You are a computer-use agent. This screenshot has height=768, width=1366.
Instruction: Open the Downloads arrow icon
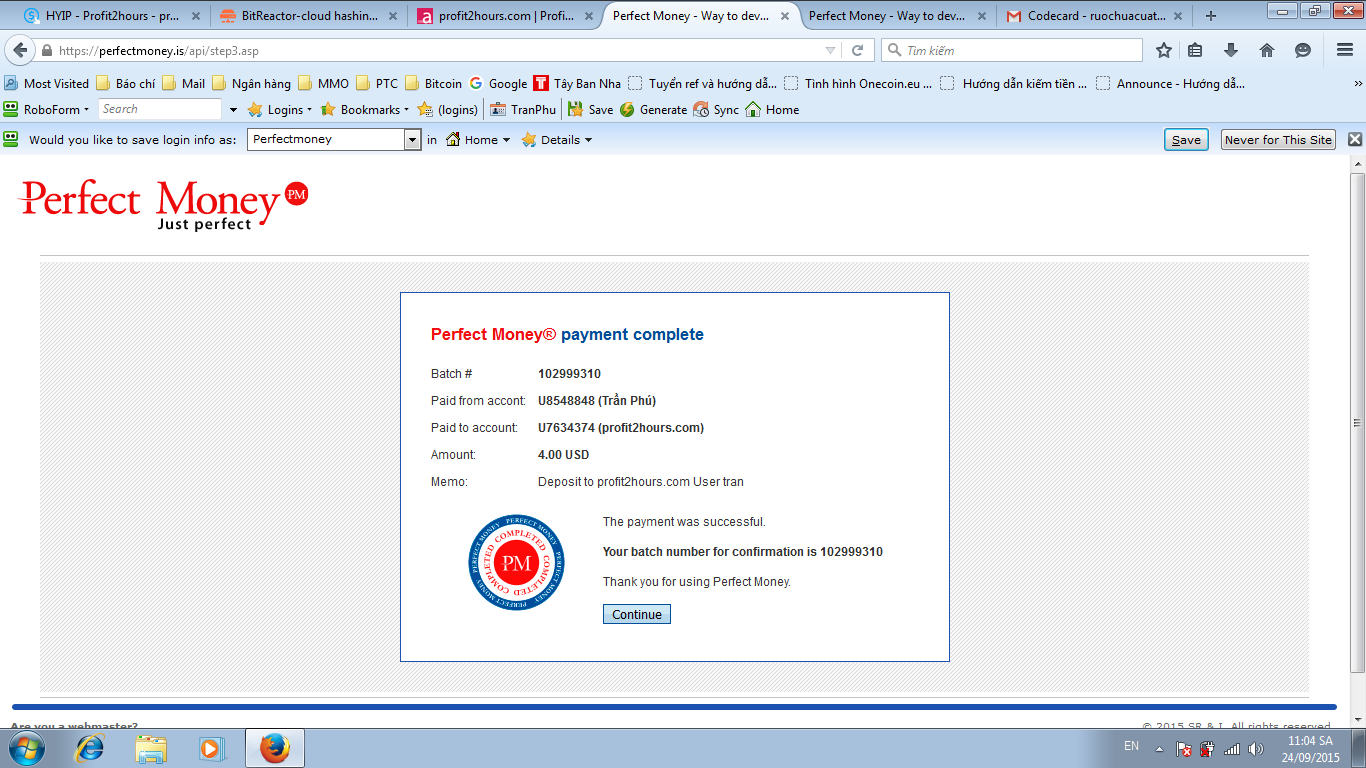click(1231, 50)
